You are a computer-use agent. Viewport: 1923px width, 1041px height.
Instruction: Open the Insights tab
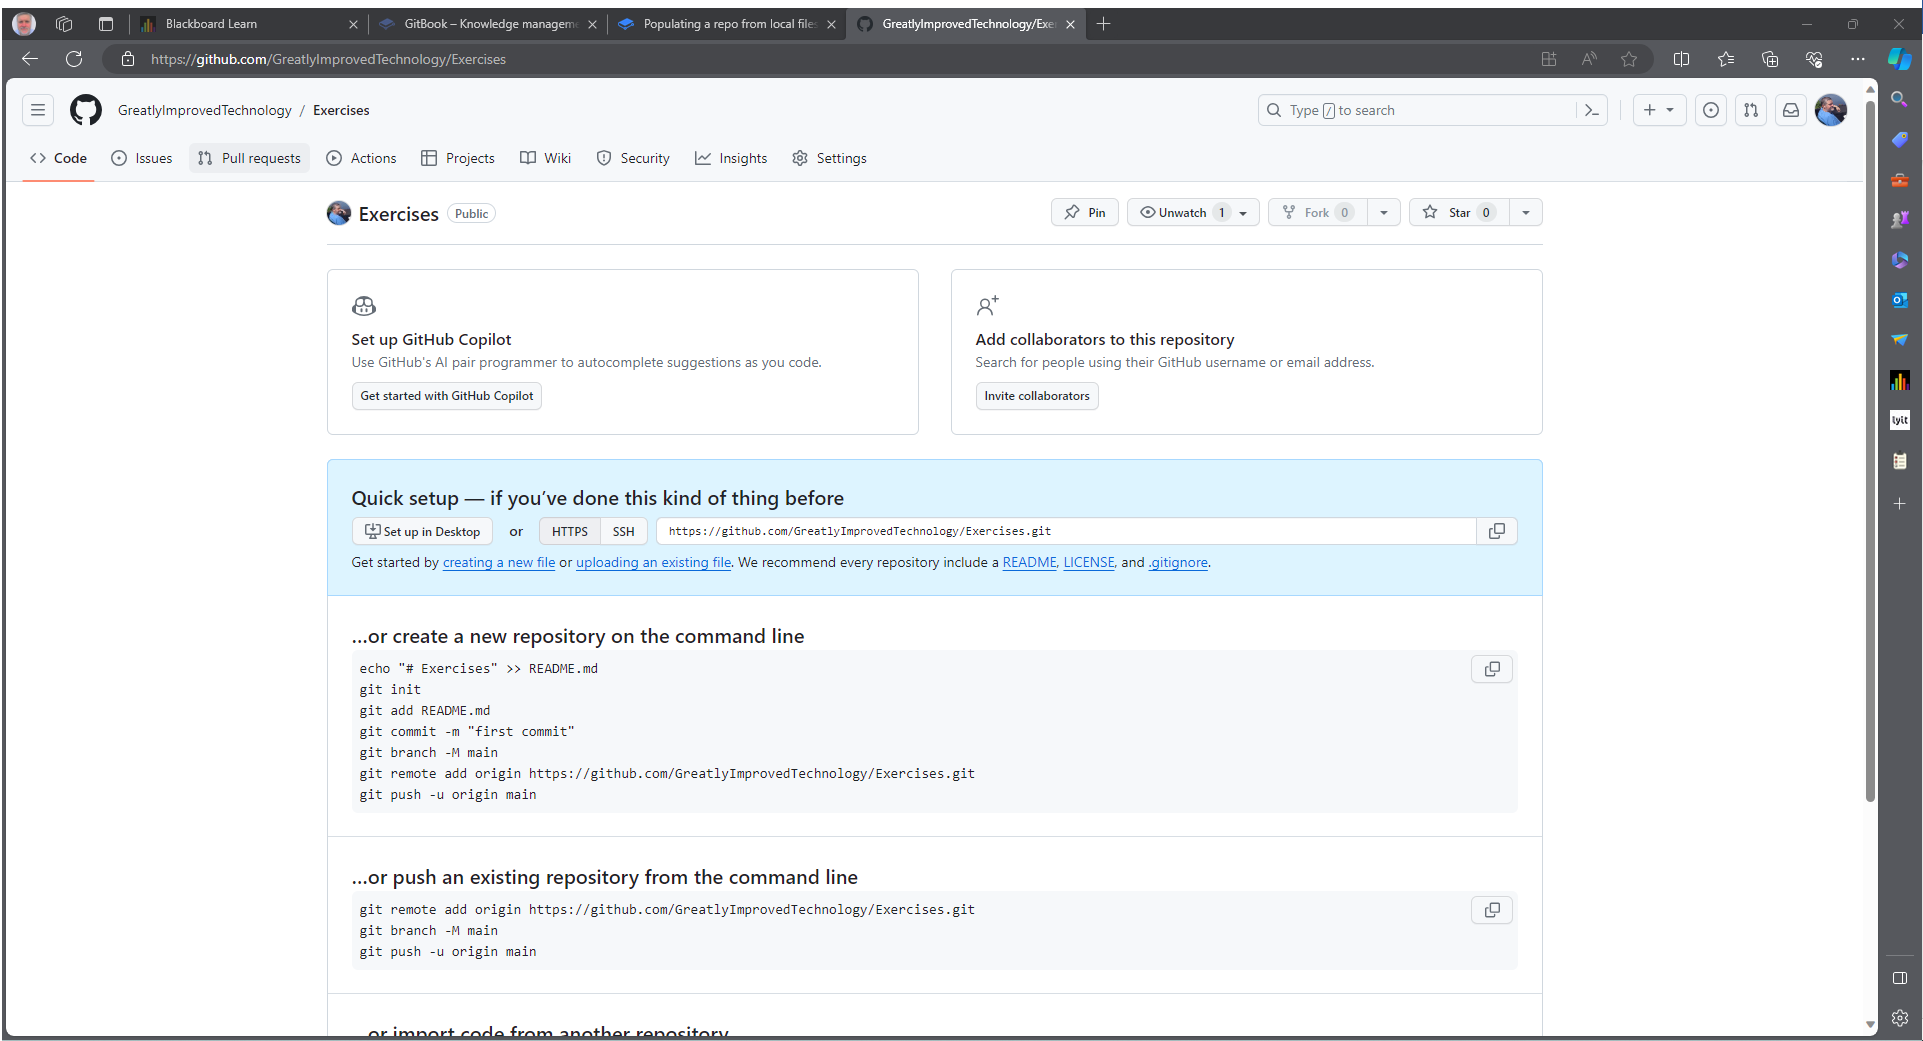[x=731, y=158]
